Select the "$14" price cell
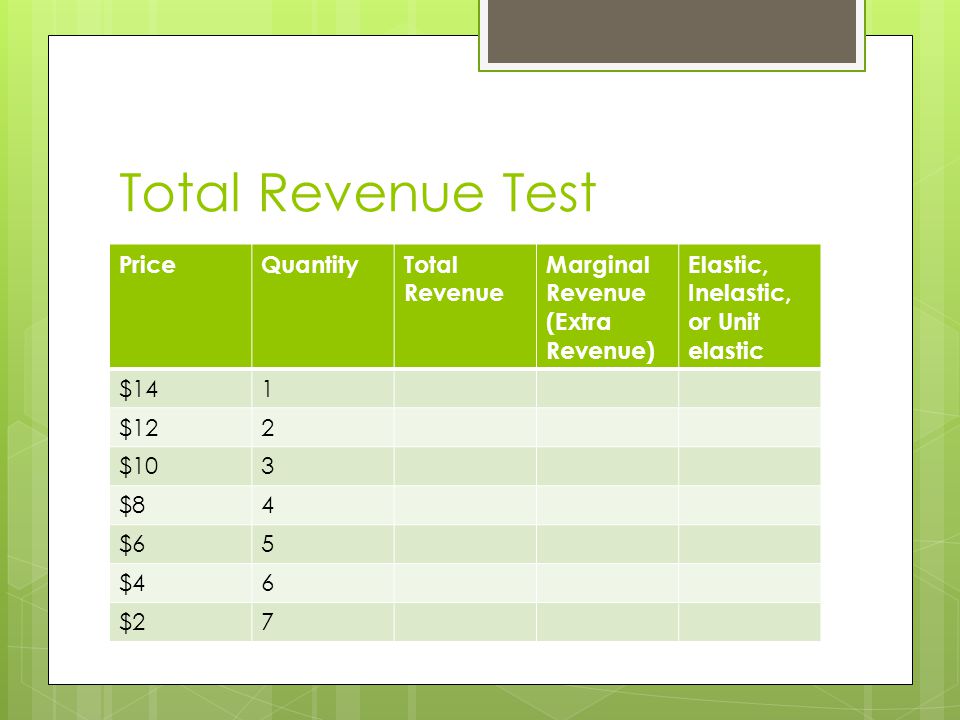The height and width of the screenshot is (720, 960). click(x=181, y=389)
